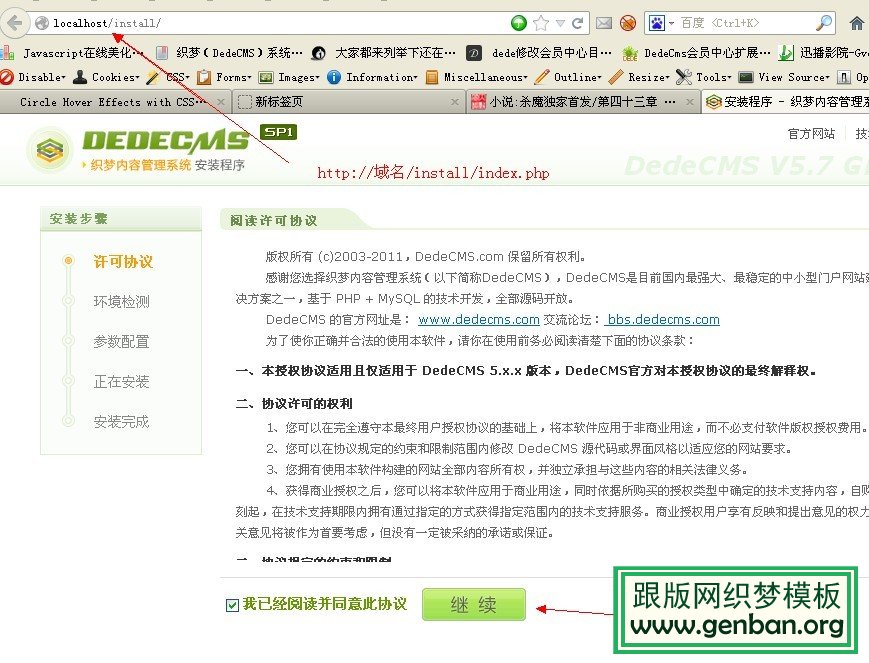Open the 迅播影院 bookmark
This screenshot has height=663, width=869.
point(824,53)
